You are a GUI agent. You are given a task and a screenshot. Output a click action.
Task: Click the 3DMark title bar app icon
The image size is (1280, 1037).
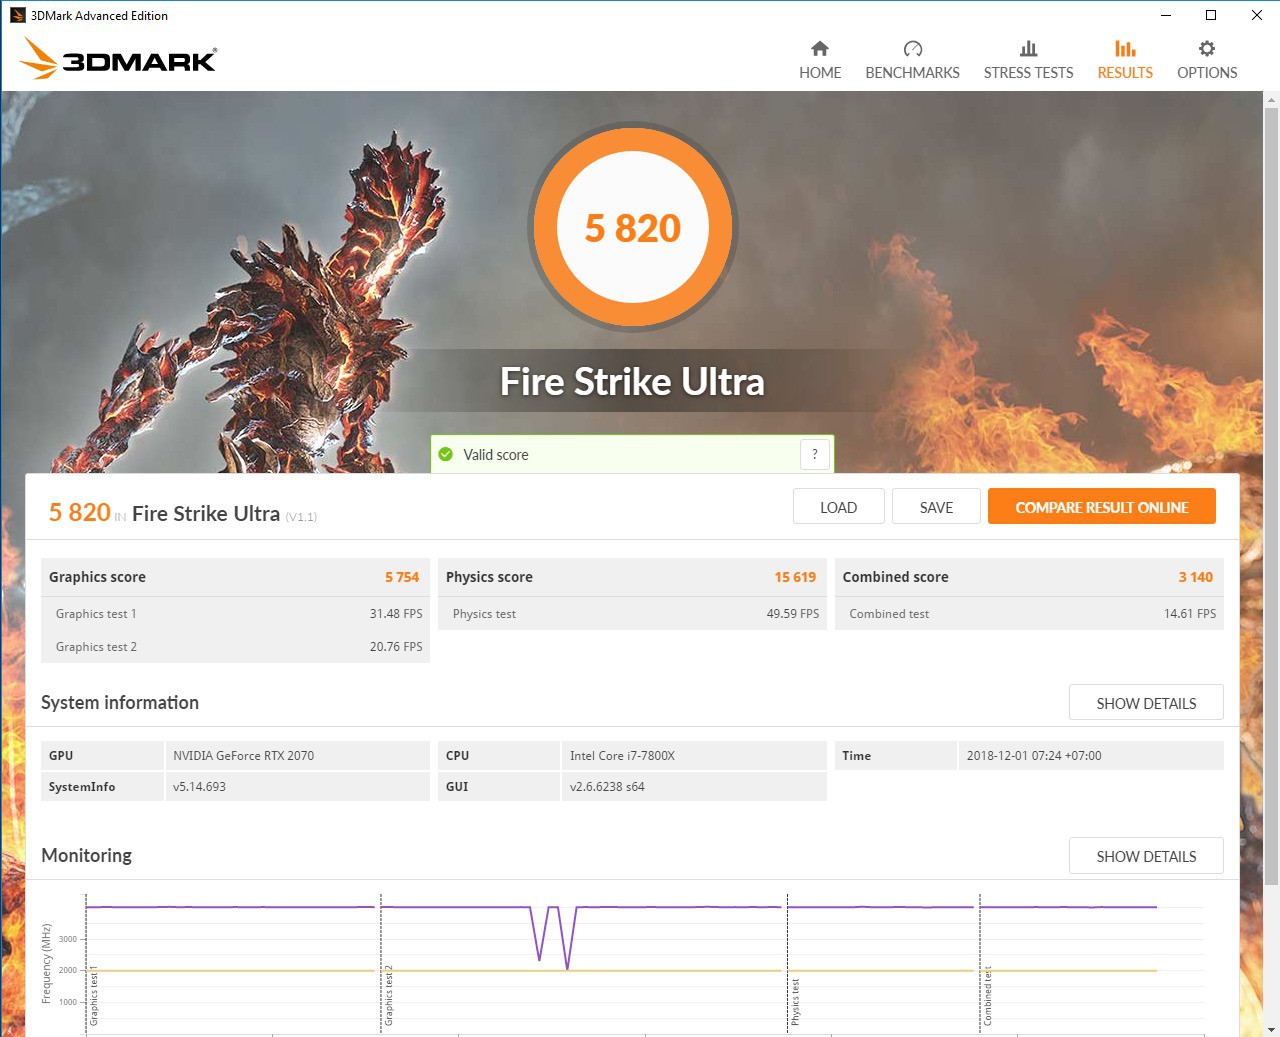(x=17, y=15)
